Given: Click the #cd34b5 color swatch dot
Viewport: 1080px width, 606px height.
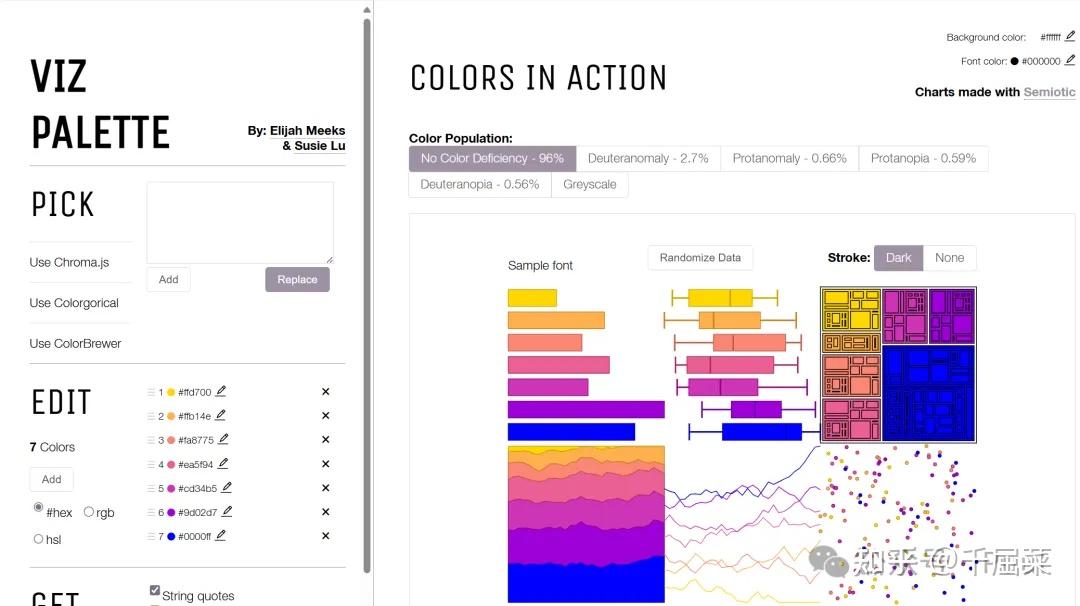Looking at the screenshot, I should coord(171,488).
